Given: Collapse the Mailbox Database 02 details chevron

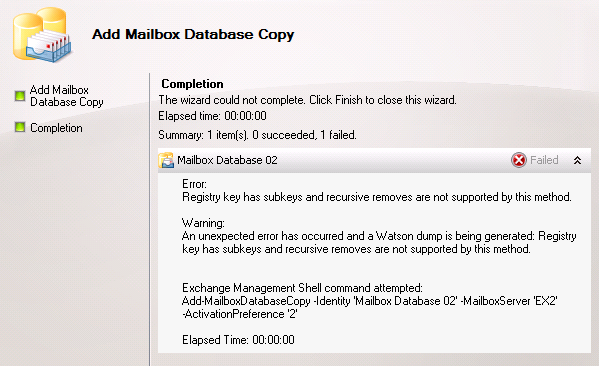Looking at the screenshot, I should coord(577,160).
